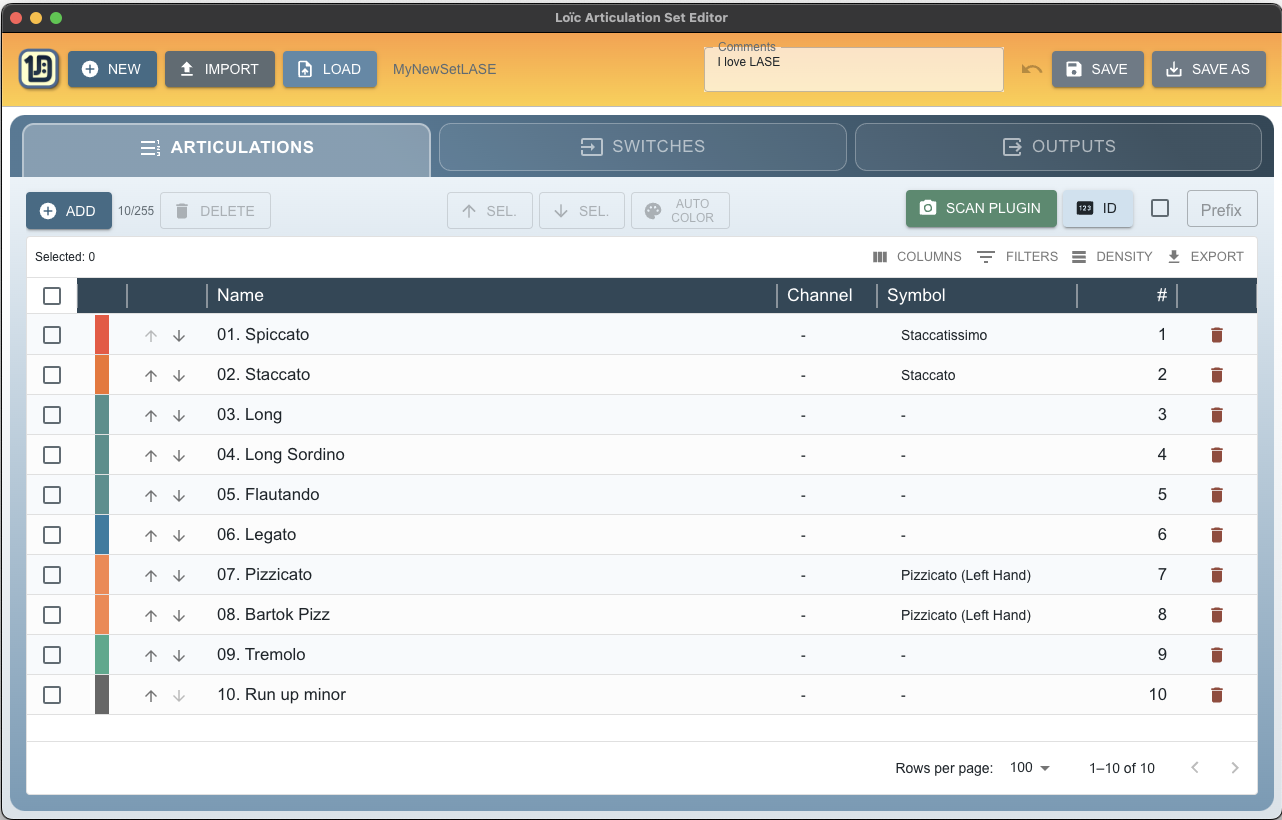This screenshot has height=820, width=1282.
Task: Open the Rows per page dropdown
Action: coord(1030,768)
